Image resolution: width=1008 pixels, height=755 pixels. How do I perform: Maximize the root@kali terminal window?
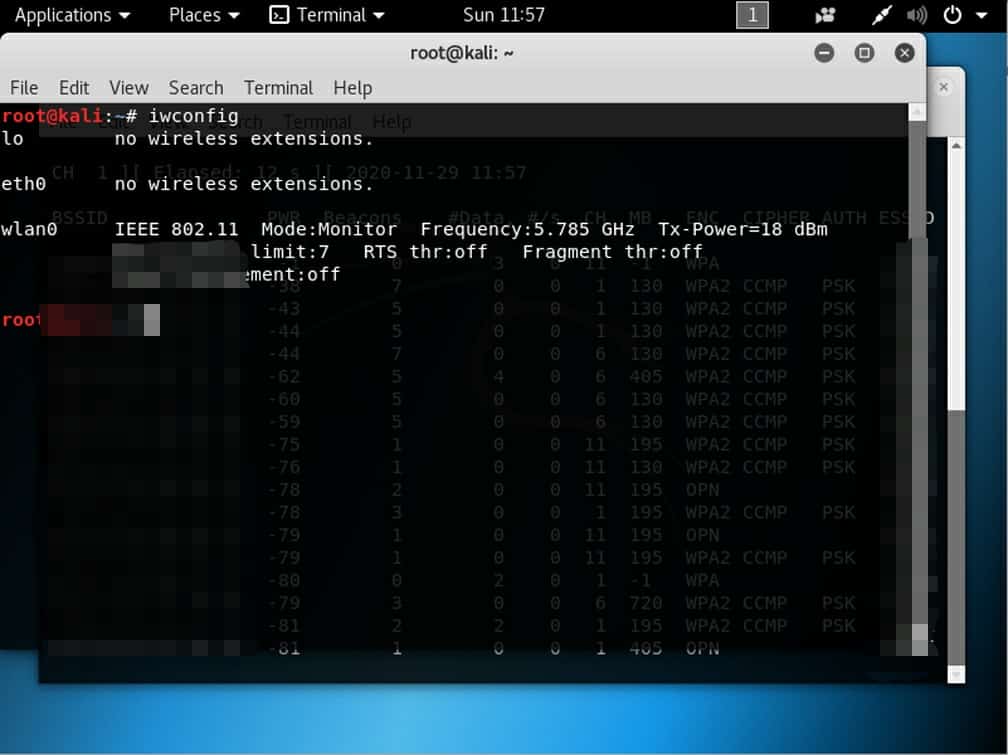pyautogui.click(x=865, y=53)
